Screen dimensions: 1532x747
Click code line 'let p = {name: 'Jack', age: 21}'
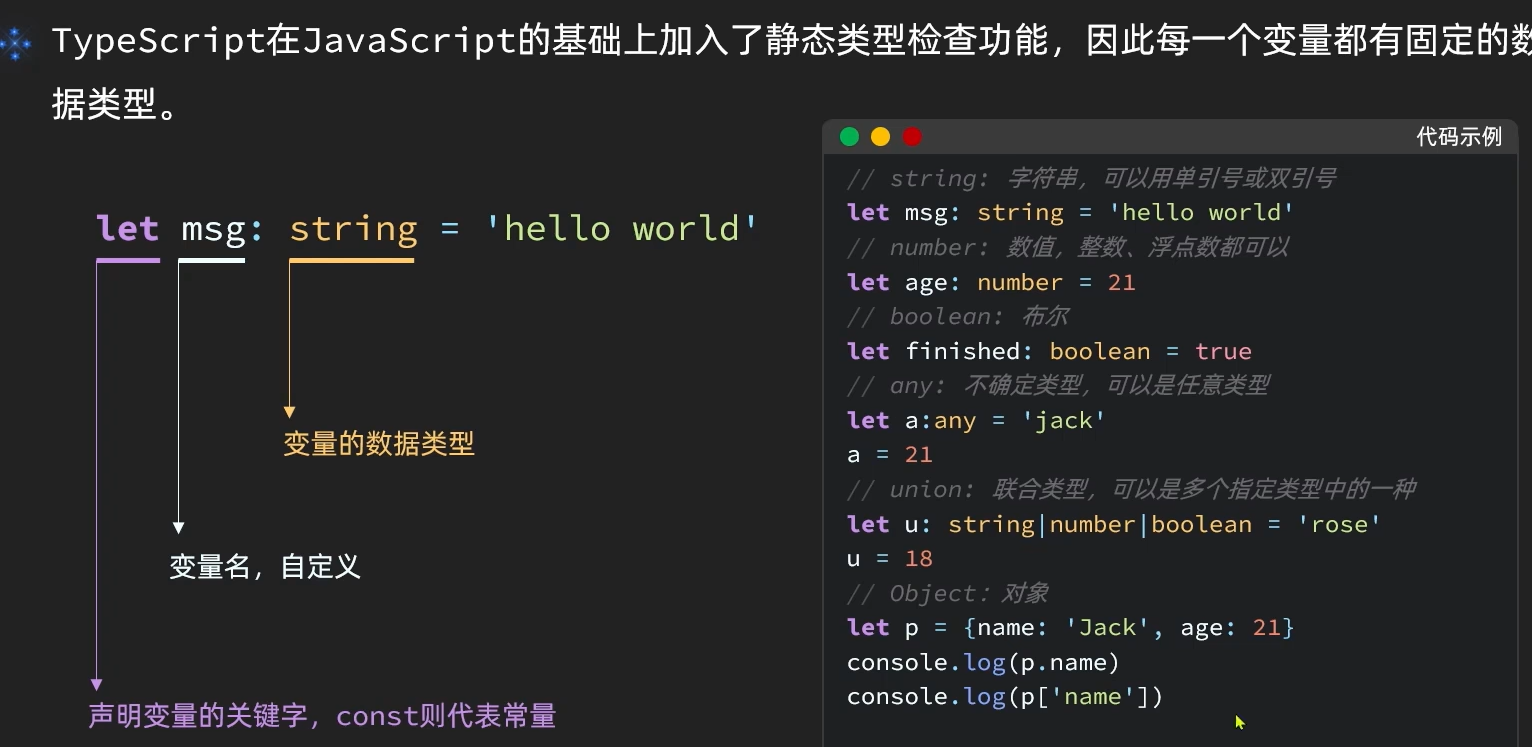point(1070,628)
